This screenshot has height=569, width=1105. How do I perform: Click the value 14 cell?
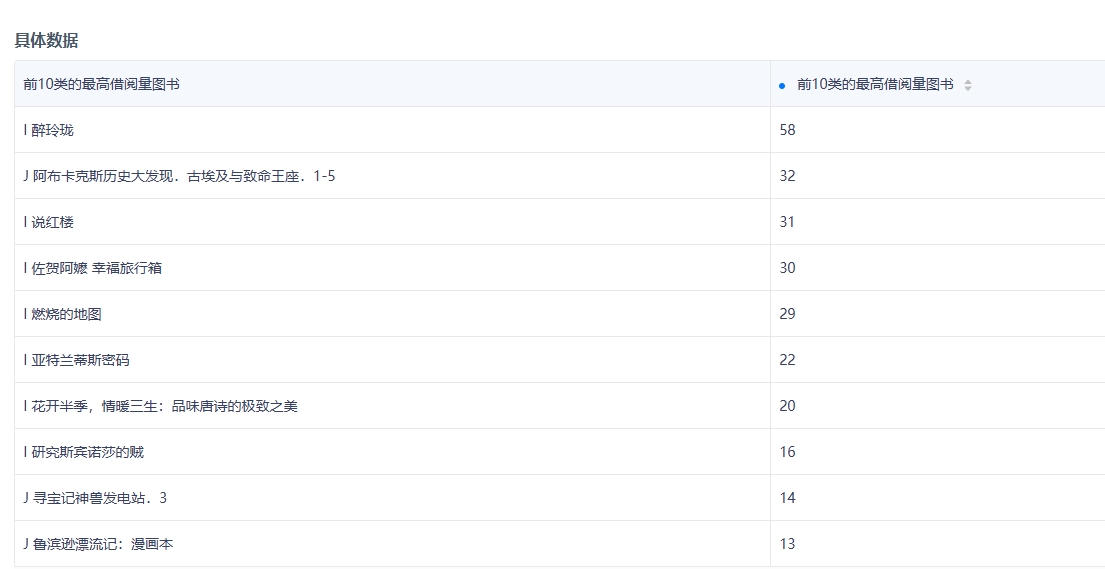coord(937,498)
